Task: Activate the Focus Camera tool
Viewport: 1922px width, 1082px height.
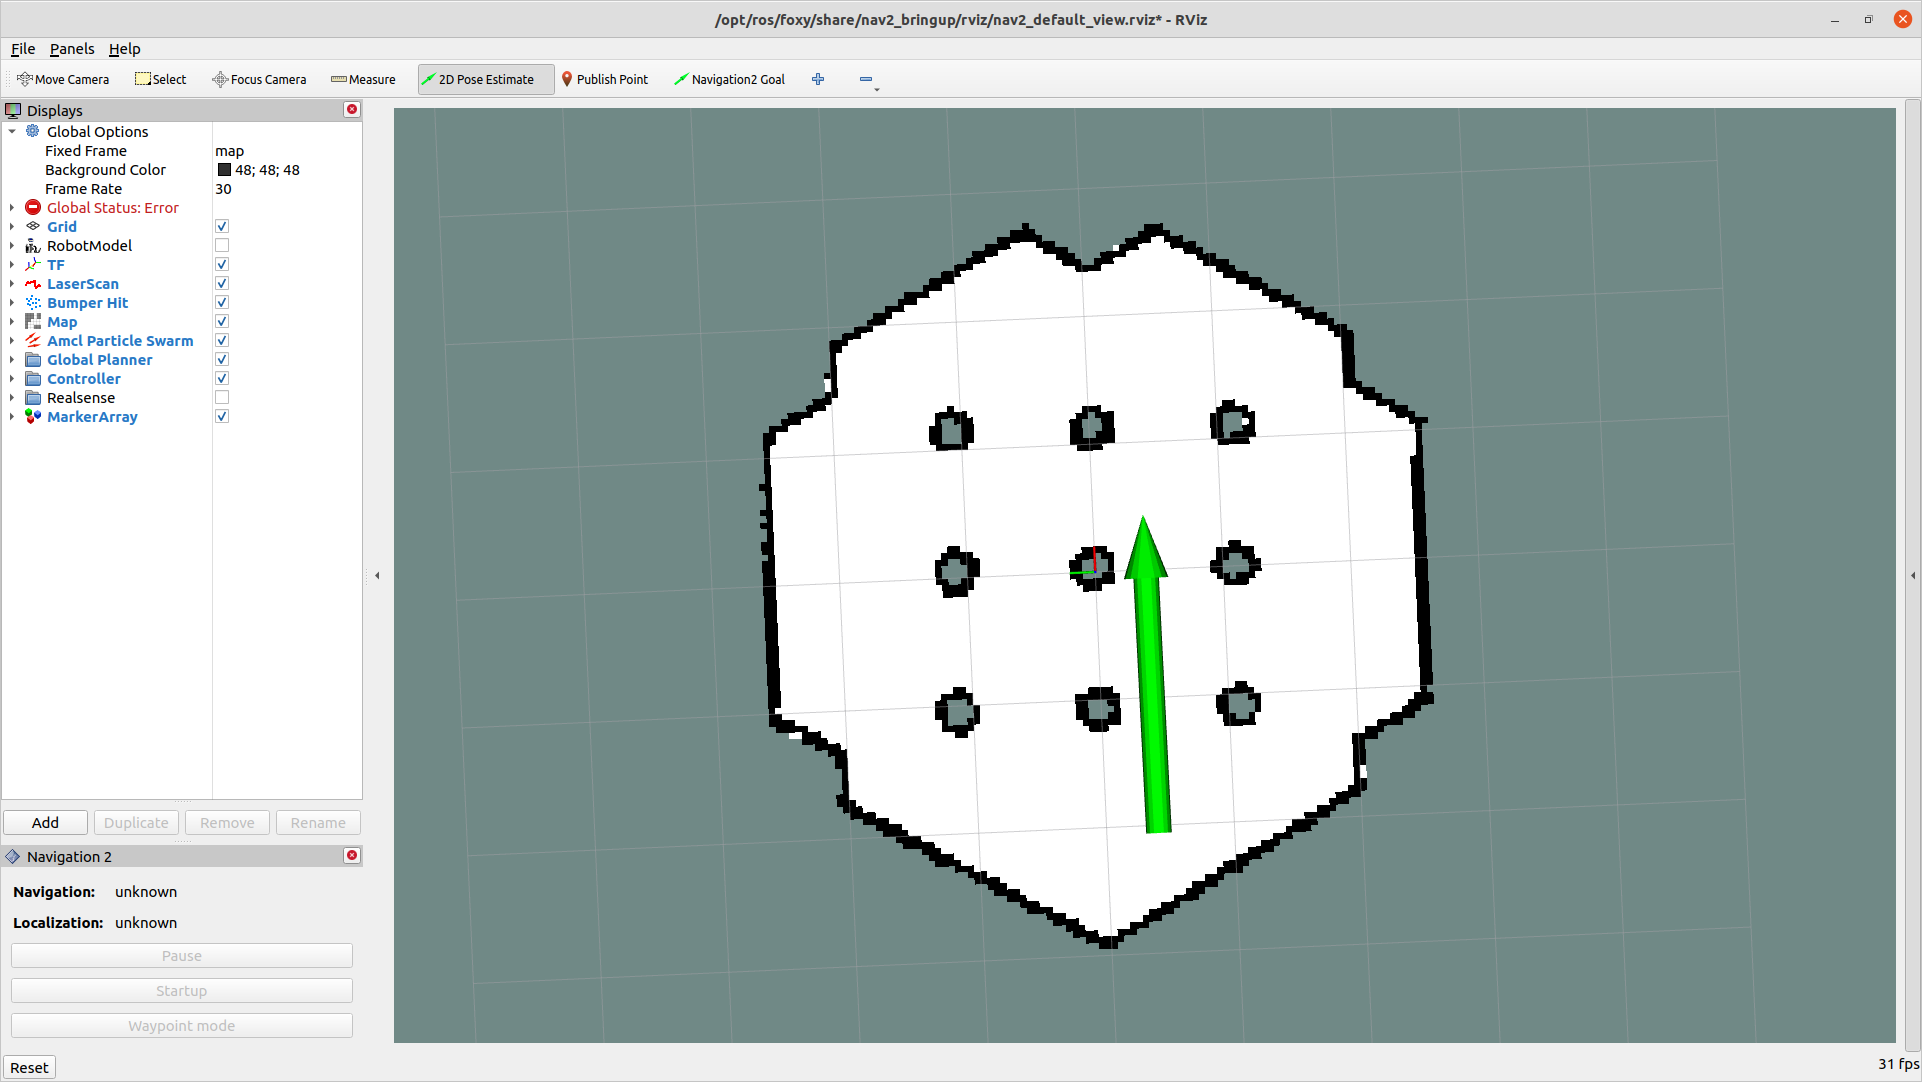Action: point(259,79)
